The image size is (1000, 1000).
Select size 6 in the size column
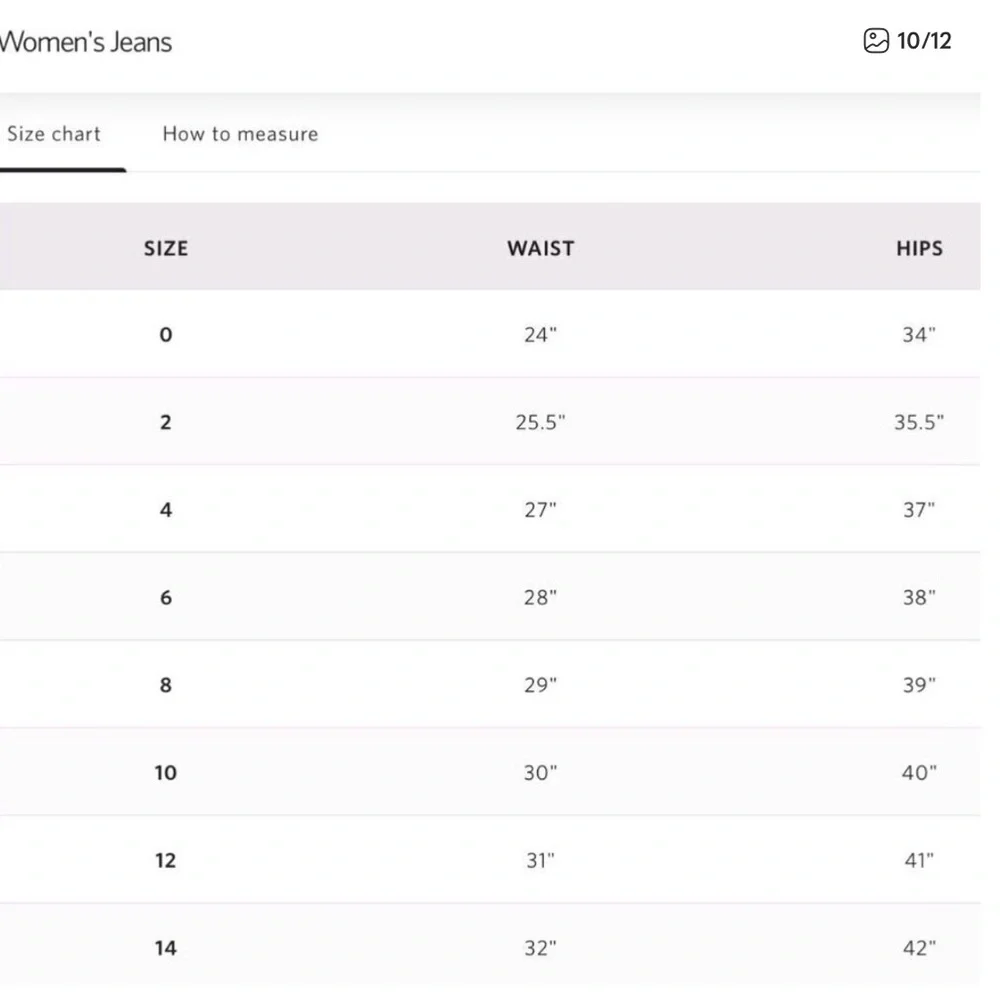(x=166, y=597)
